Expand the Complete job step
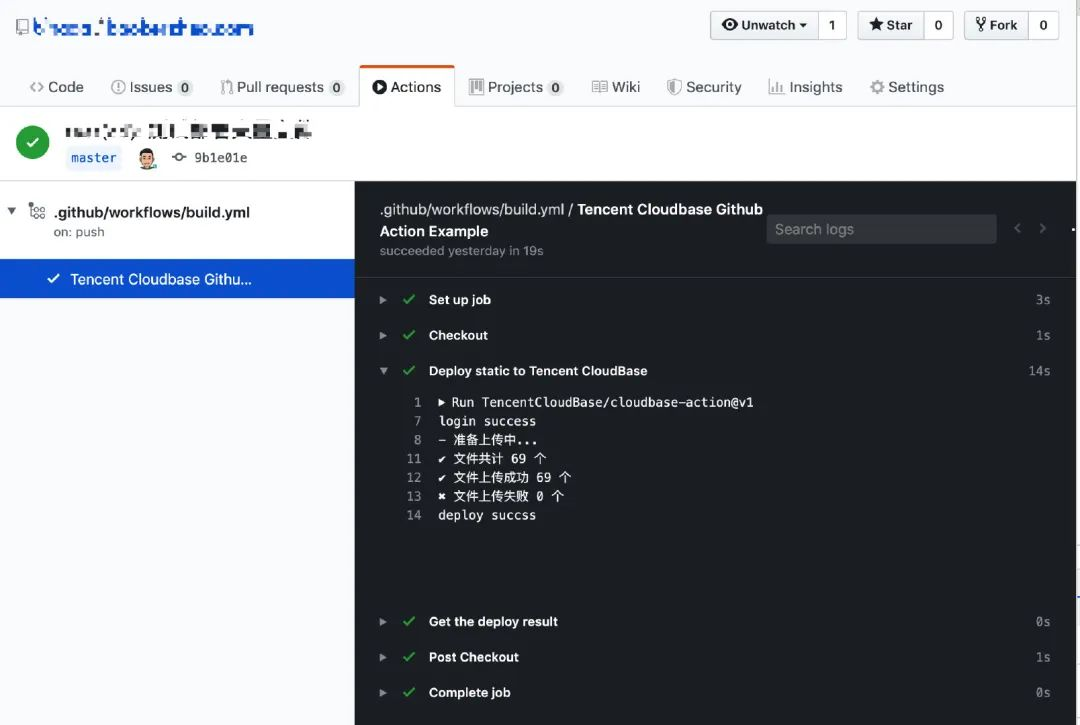 [x=383, y=693]
